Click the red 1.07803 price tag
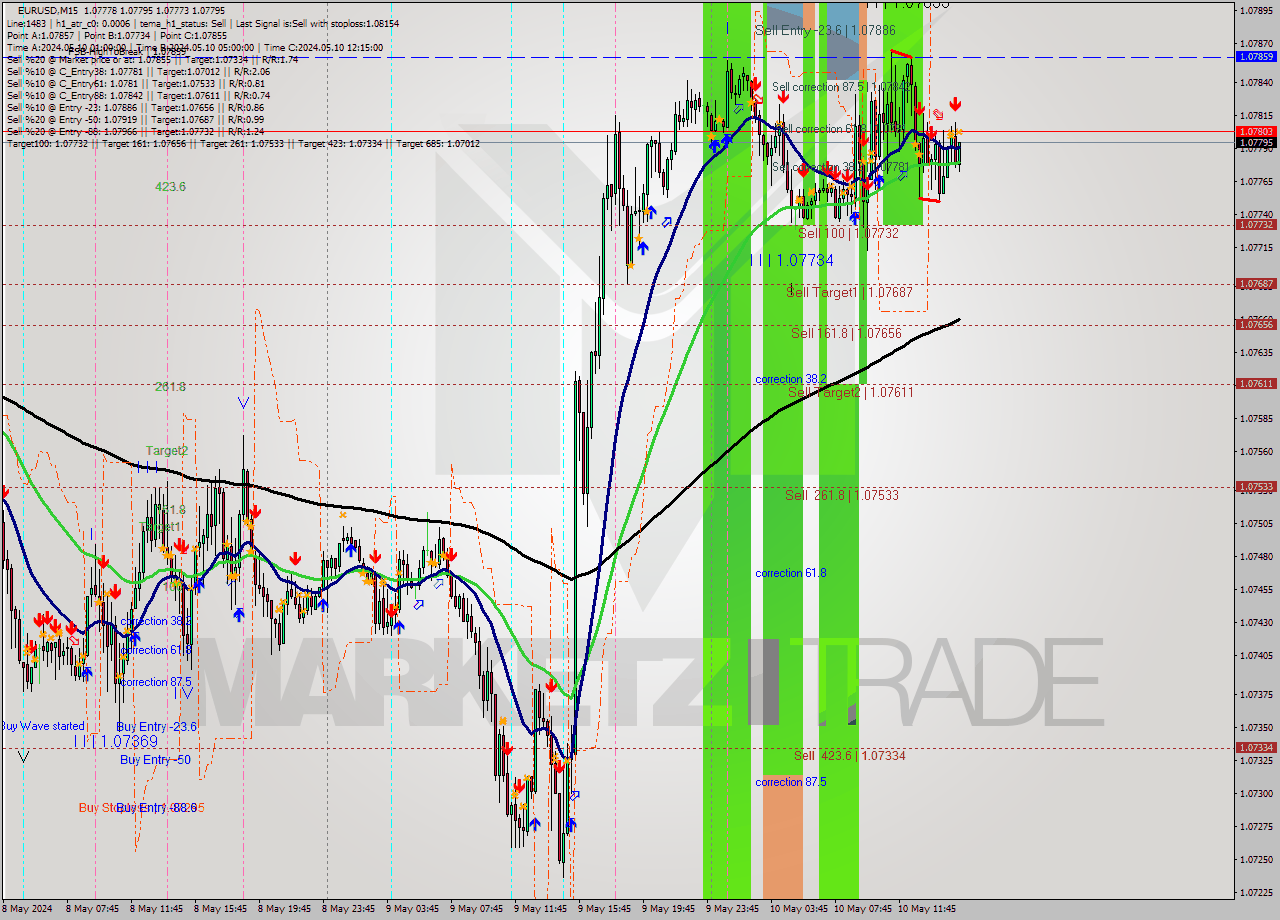The width and height of the screenshot is (1280, 920). pos(1256,131)
